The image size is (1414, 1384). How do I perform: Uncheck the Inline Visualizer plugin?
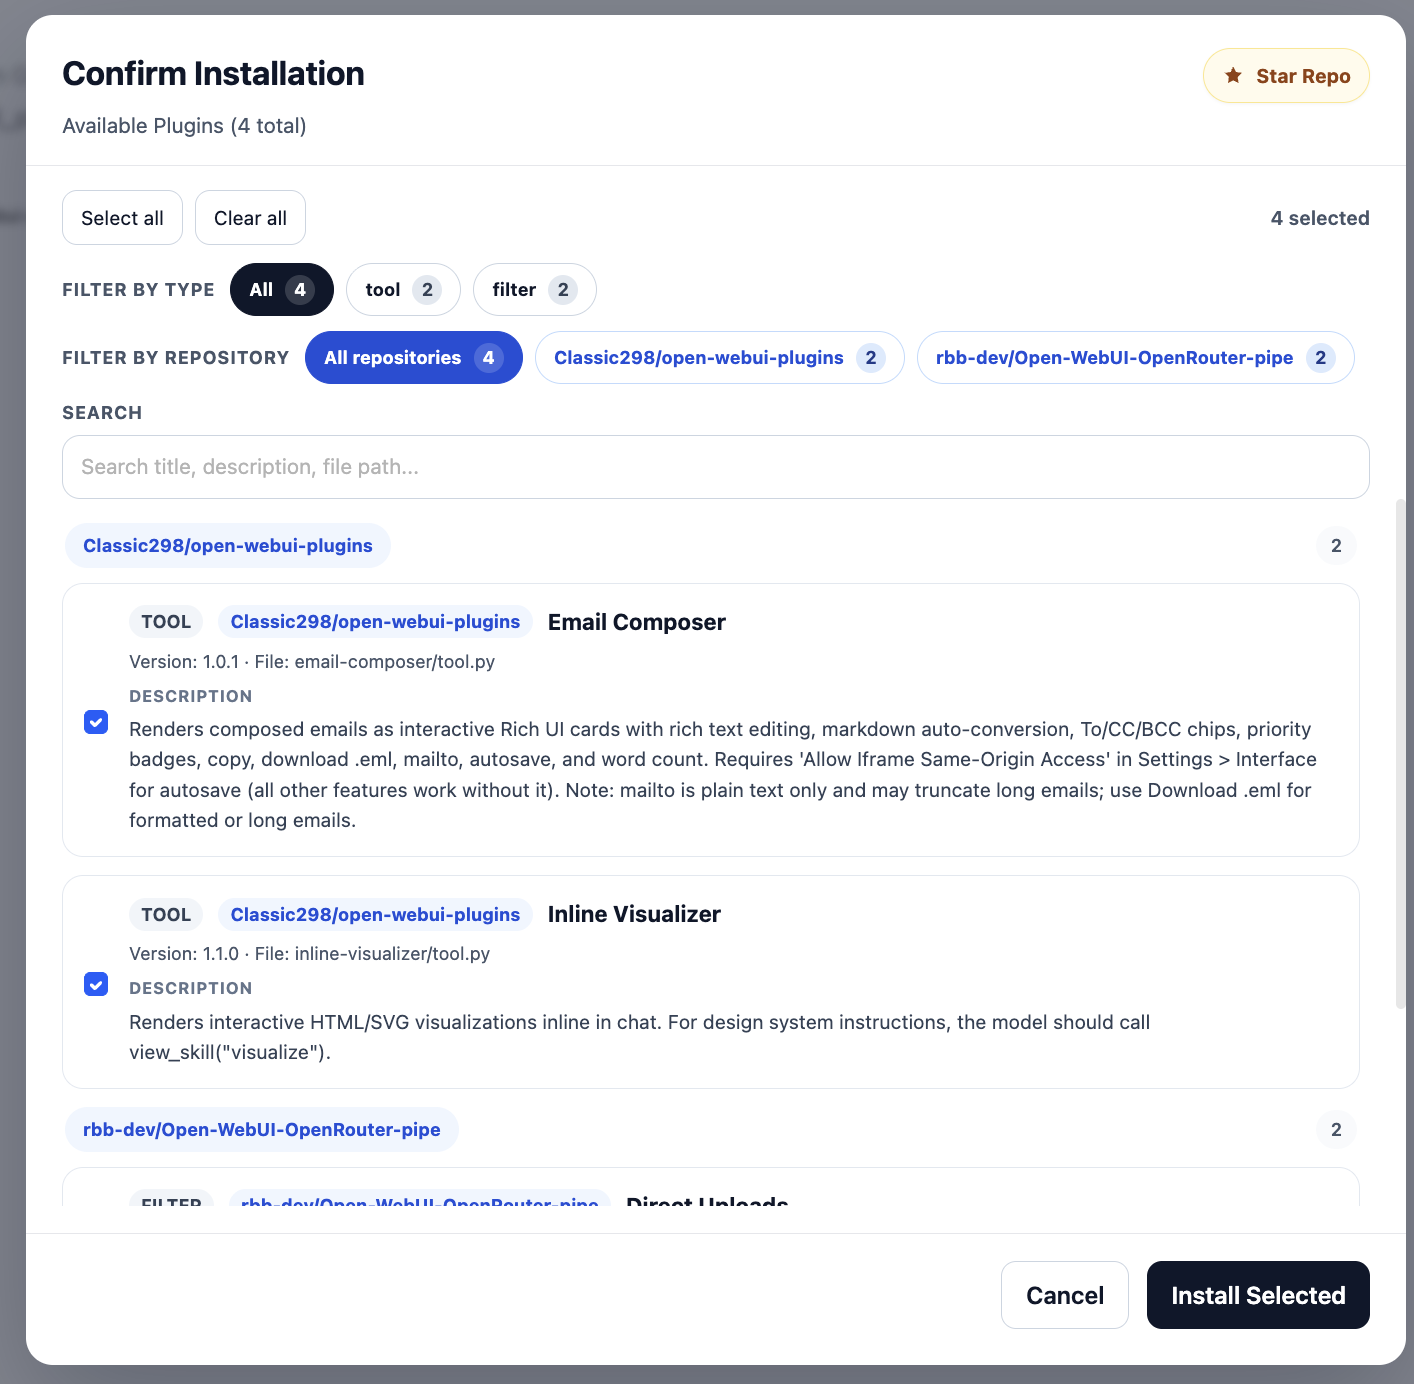point(95,984)
